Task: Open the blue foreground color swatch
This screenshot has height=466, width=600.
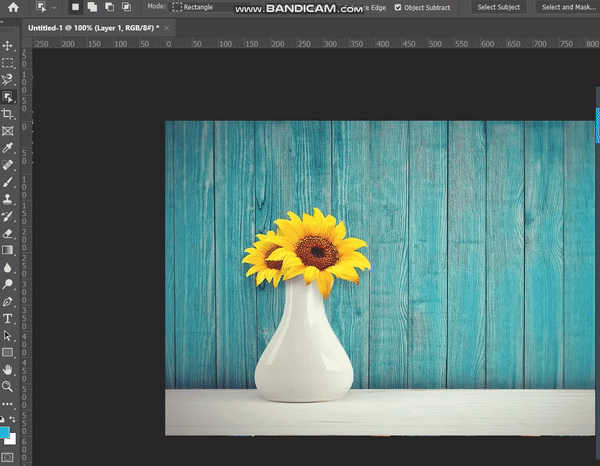Action: click(4, 432)
